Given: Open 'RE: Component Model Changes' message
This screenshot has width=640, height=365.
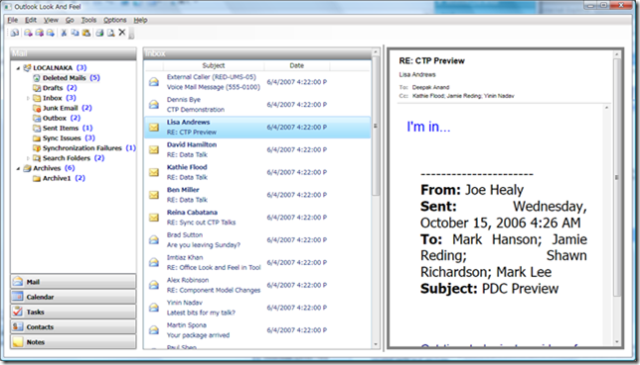Looking at the screenshot, I should (x=258, y=285).
